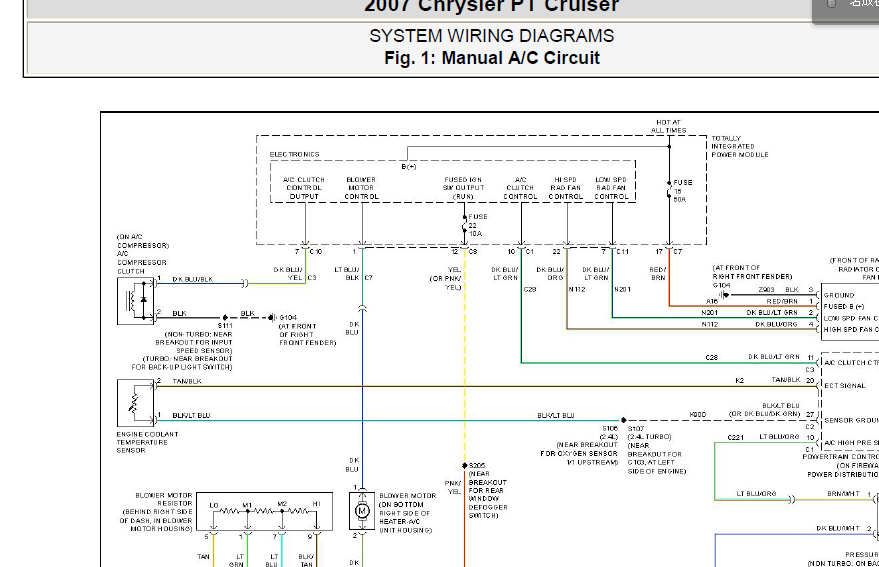Click the 'S106' splice label
The height and width of the screenshot is (567, 879).
[610, 428]
